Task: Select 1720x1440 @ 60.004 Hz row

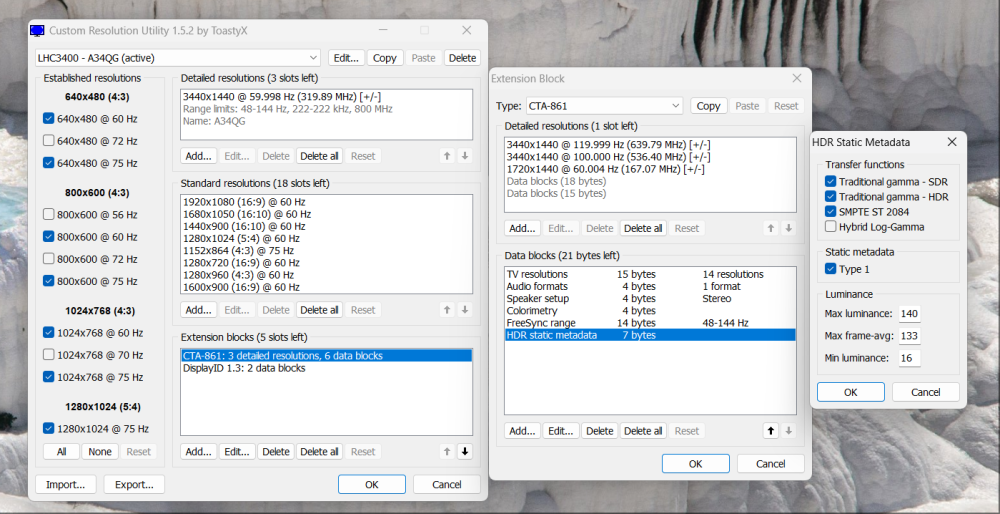Action: (650, 169)
